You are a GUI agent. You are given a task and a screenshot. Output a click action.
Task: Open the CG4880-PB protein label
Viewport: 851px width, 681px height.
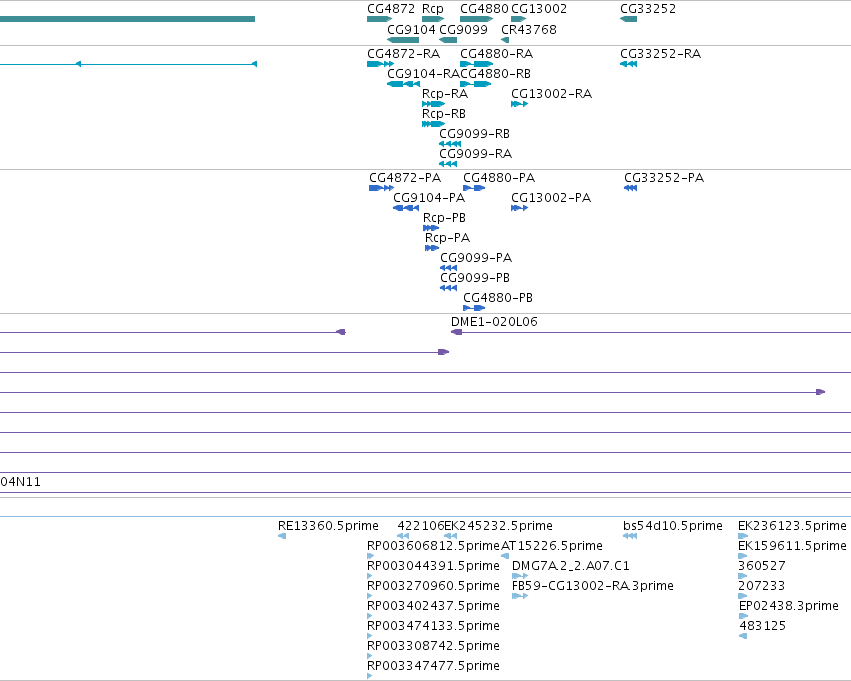pos(498,298)
